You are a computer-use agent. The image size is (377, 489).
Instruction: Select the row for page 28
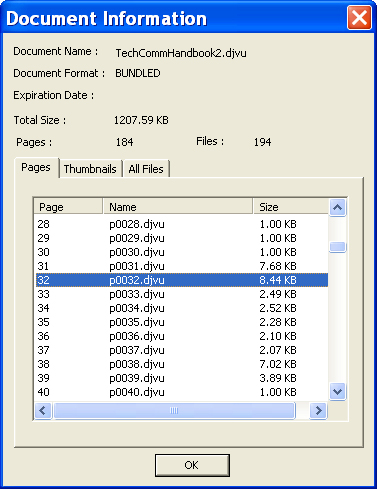point(182,224)
